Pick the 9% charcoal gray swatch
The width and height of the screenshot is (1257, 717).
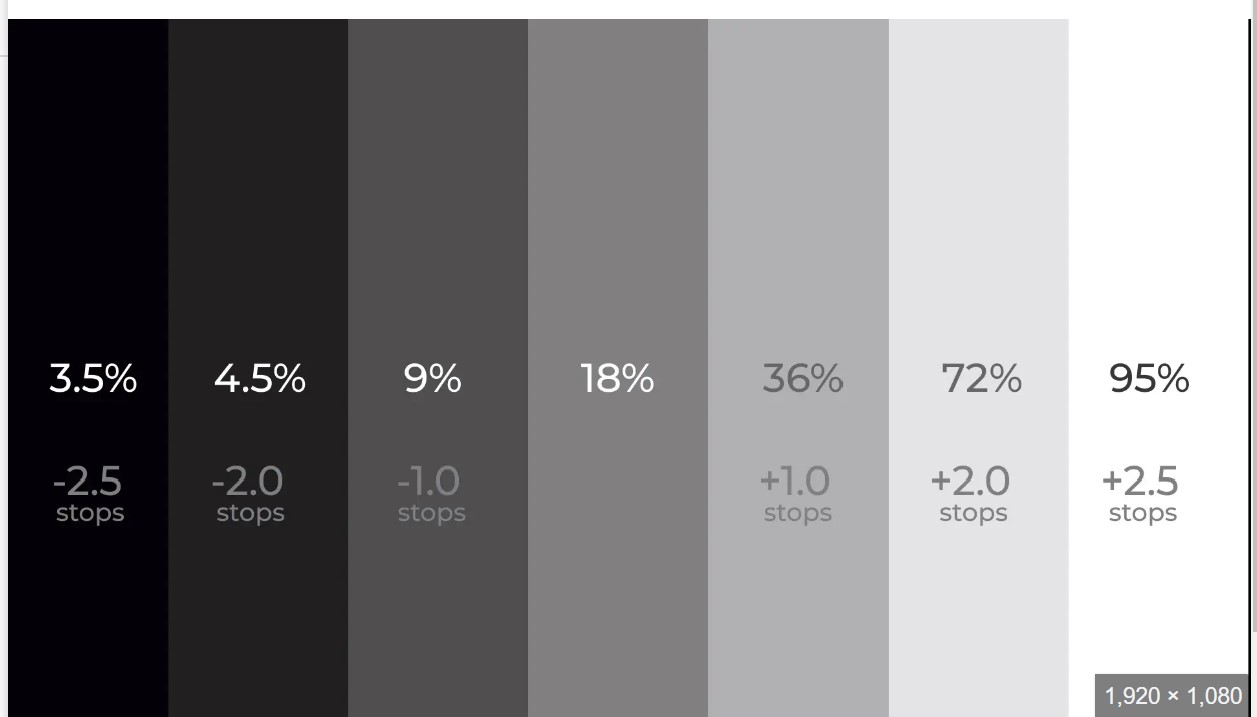(x=438, y=200)
